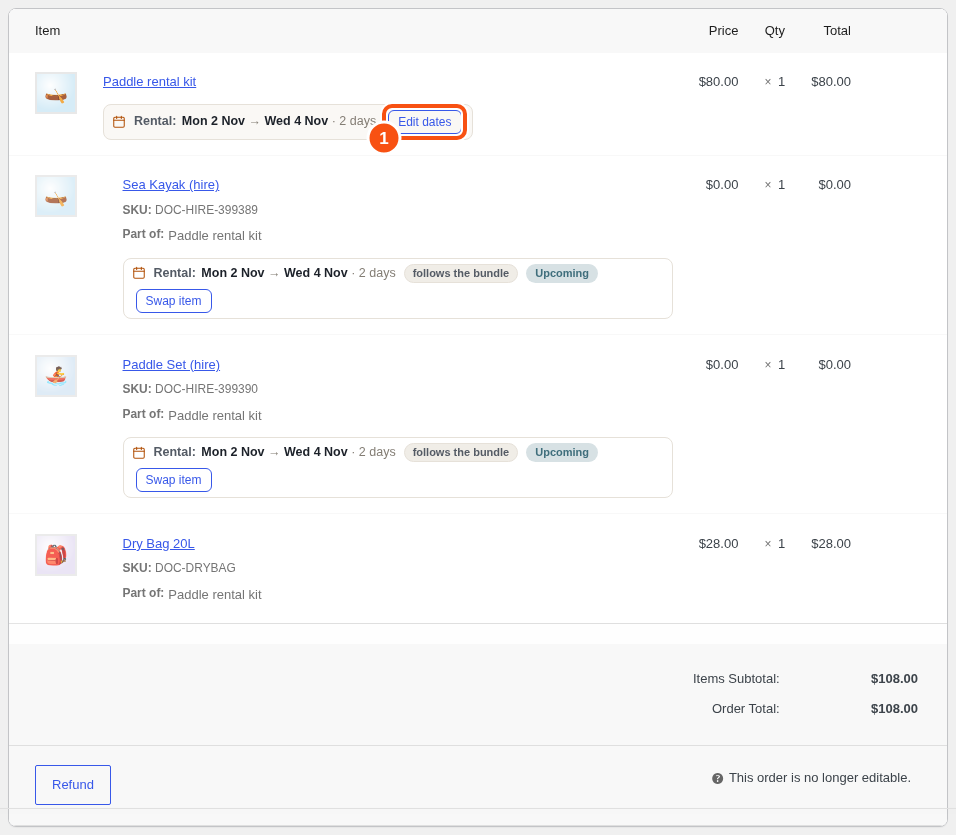This screenshot has width=956, height=835.
Task: Click the $28.00 price of Dry Bag 20L
Action: point(718,544)
